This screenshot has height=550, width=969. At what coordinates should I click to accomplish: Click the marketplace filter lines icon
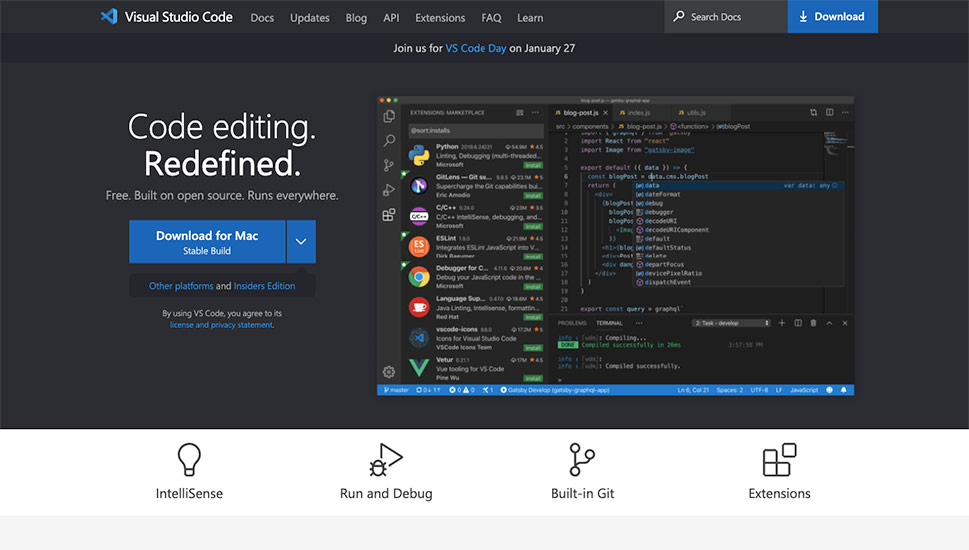coord(520,112)
